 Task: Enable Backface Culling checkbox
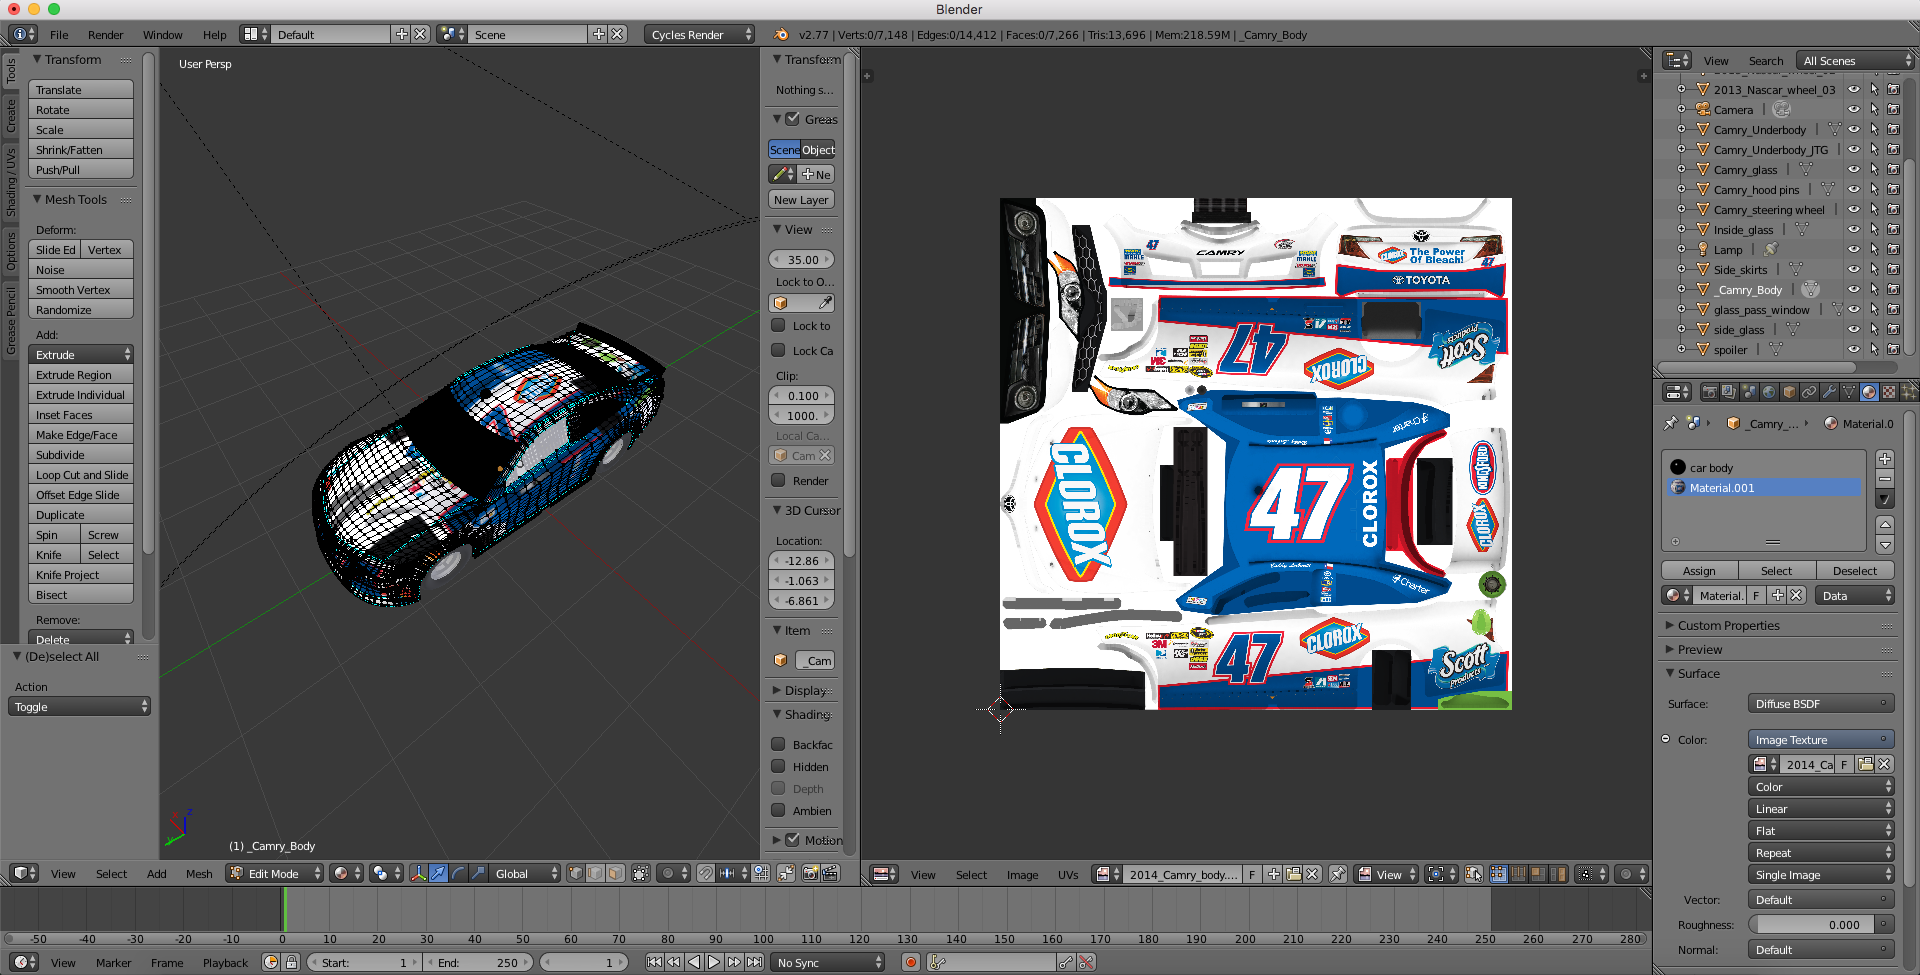(x=778, y=744)
